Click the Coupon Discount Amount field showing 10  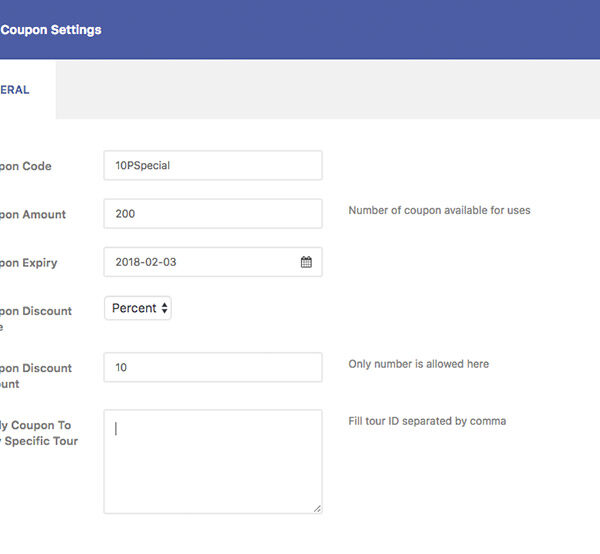(x=212, y=367)
